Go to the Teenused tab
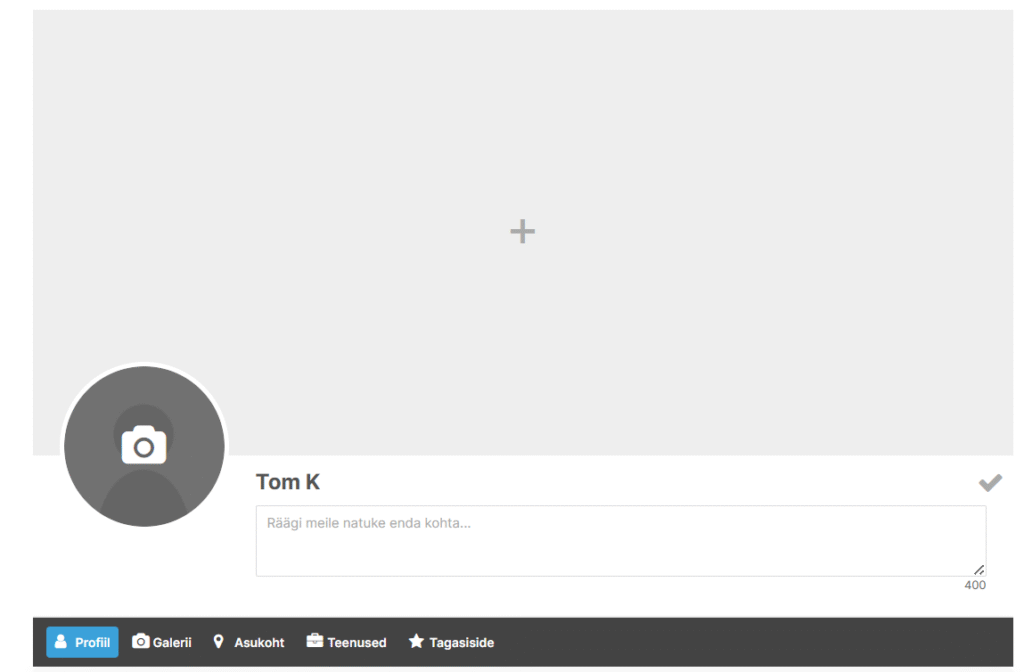Image resolution: width=1024 pixels, height=672 pixels. pyautogui.click(x=347, y=642)
